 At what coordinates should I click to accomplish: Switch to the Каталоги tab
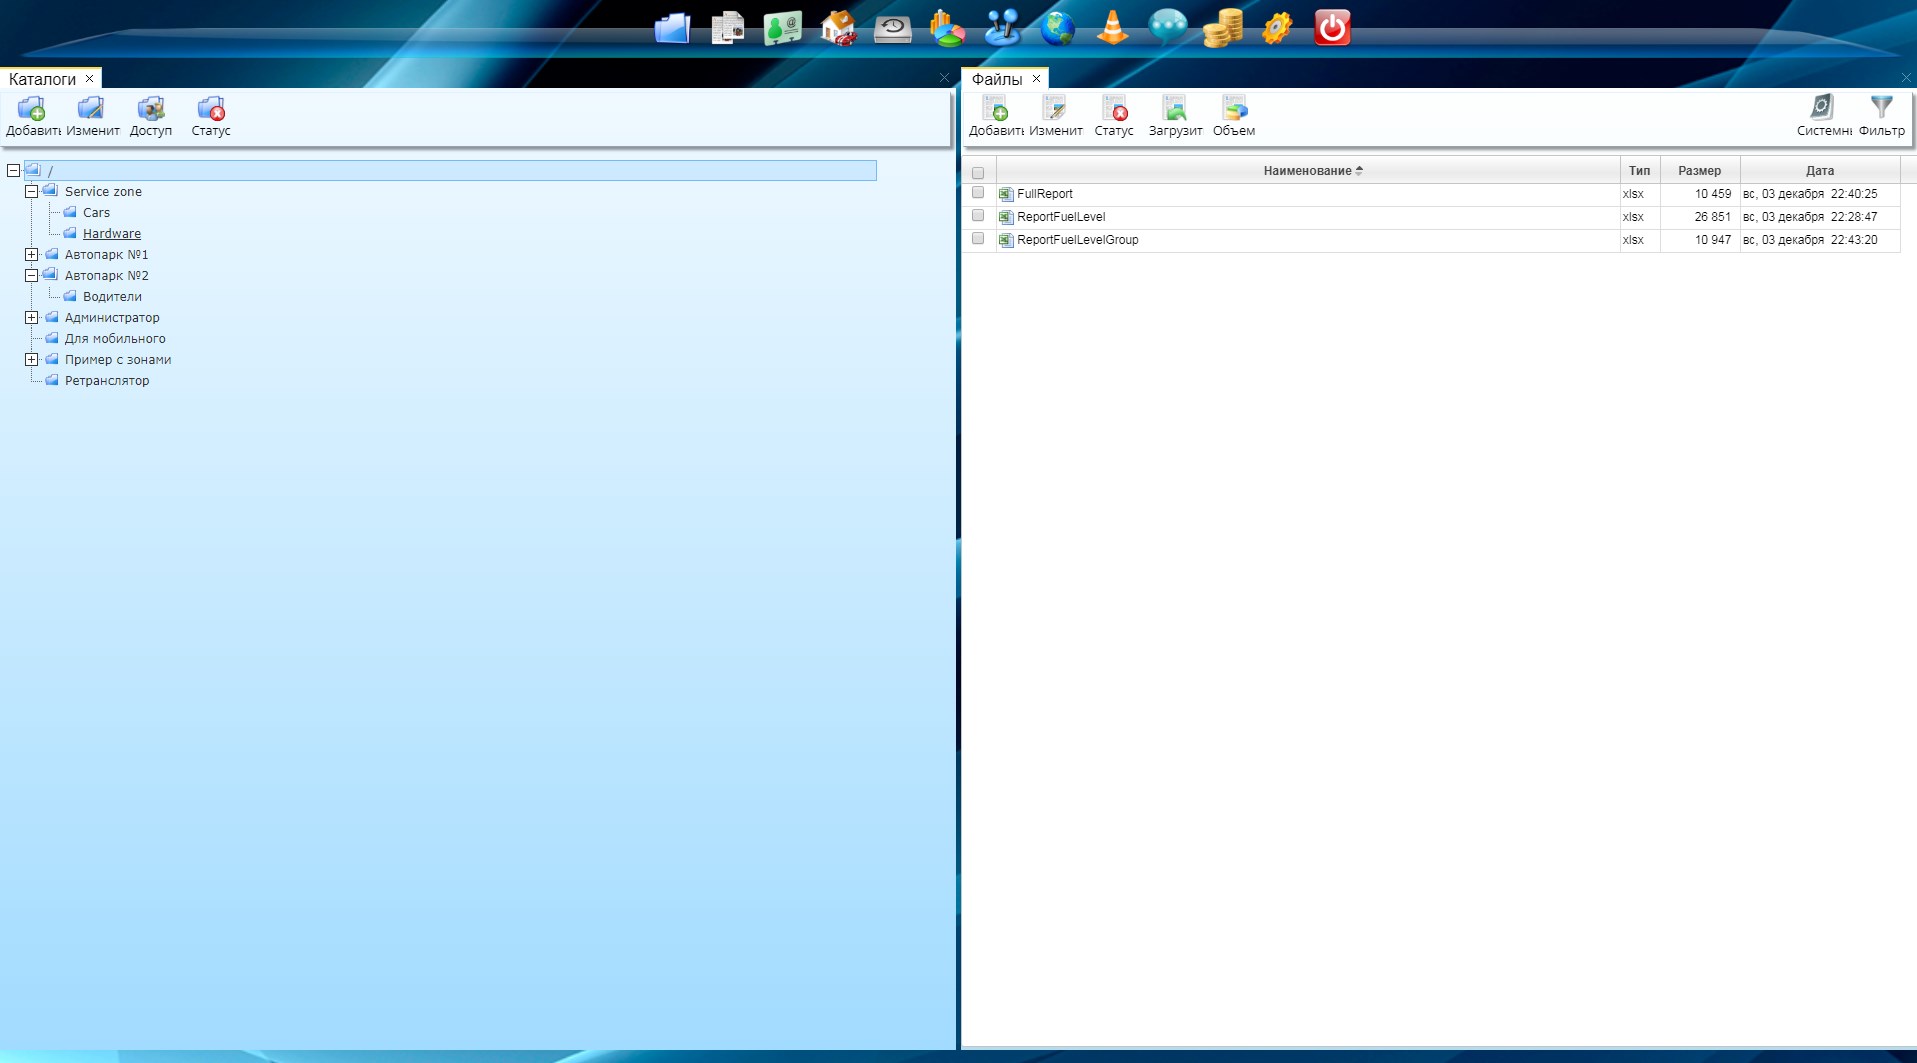coord(42,79)
